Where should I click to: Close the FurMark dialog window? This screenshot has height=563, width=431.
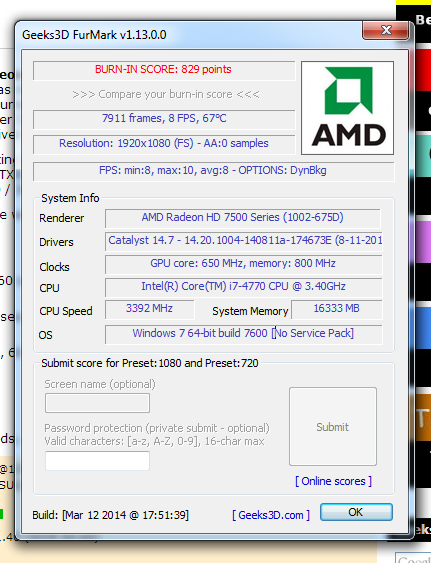point(385,30)
